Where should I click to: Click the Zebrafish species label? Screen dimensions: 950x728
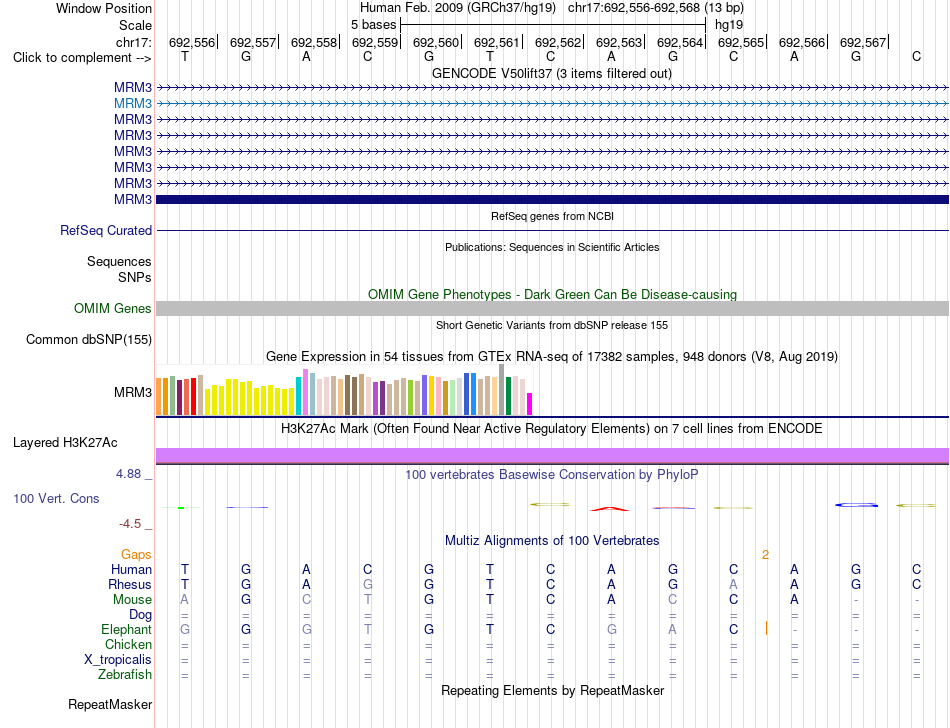tap(125, 675)
